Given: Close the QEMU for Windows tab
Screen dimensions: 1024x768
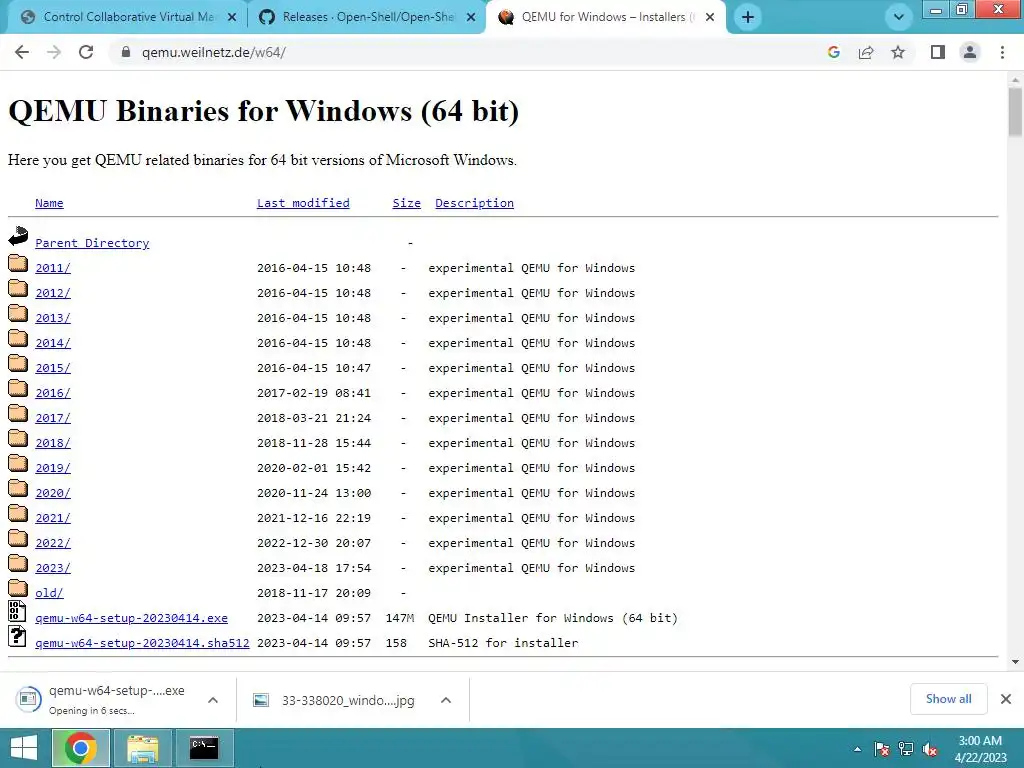Looking at the screenshot, I should pyautogui.click(x=710, y=18).
